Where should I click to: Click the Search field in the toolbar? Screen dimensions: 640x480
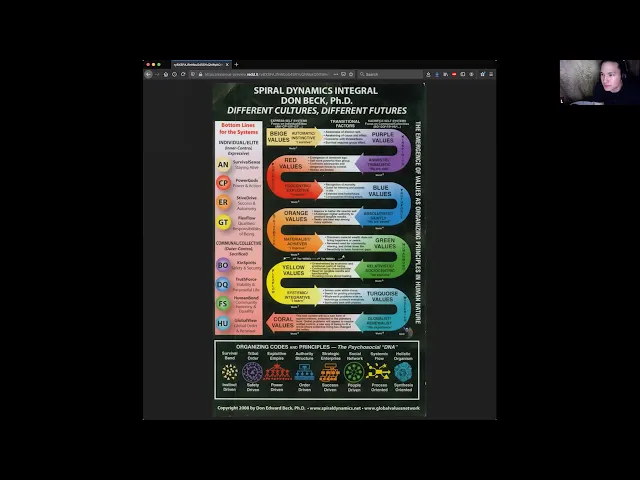(390, 74)
